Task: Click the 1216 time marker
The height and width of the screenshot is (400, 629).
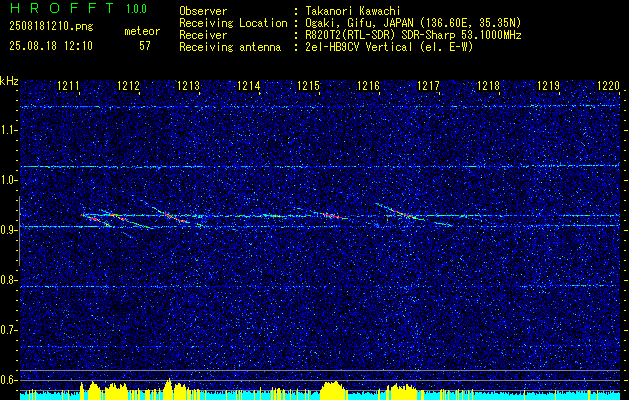Action: point(368,85)
